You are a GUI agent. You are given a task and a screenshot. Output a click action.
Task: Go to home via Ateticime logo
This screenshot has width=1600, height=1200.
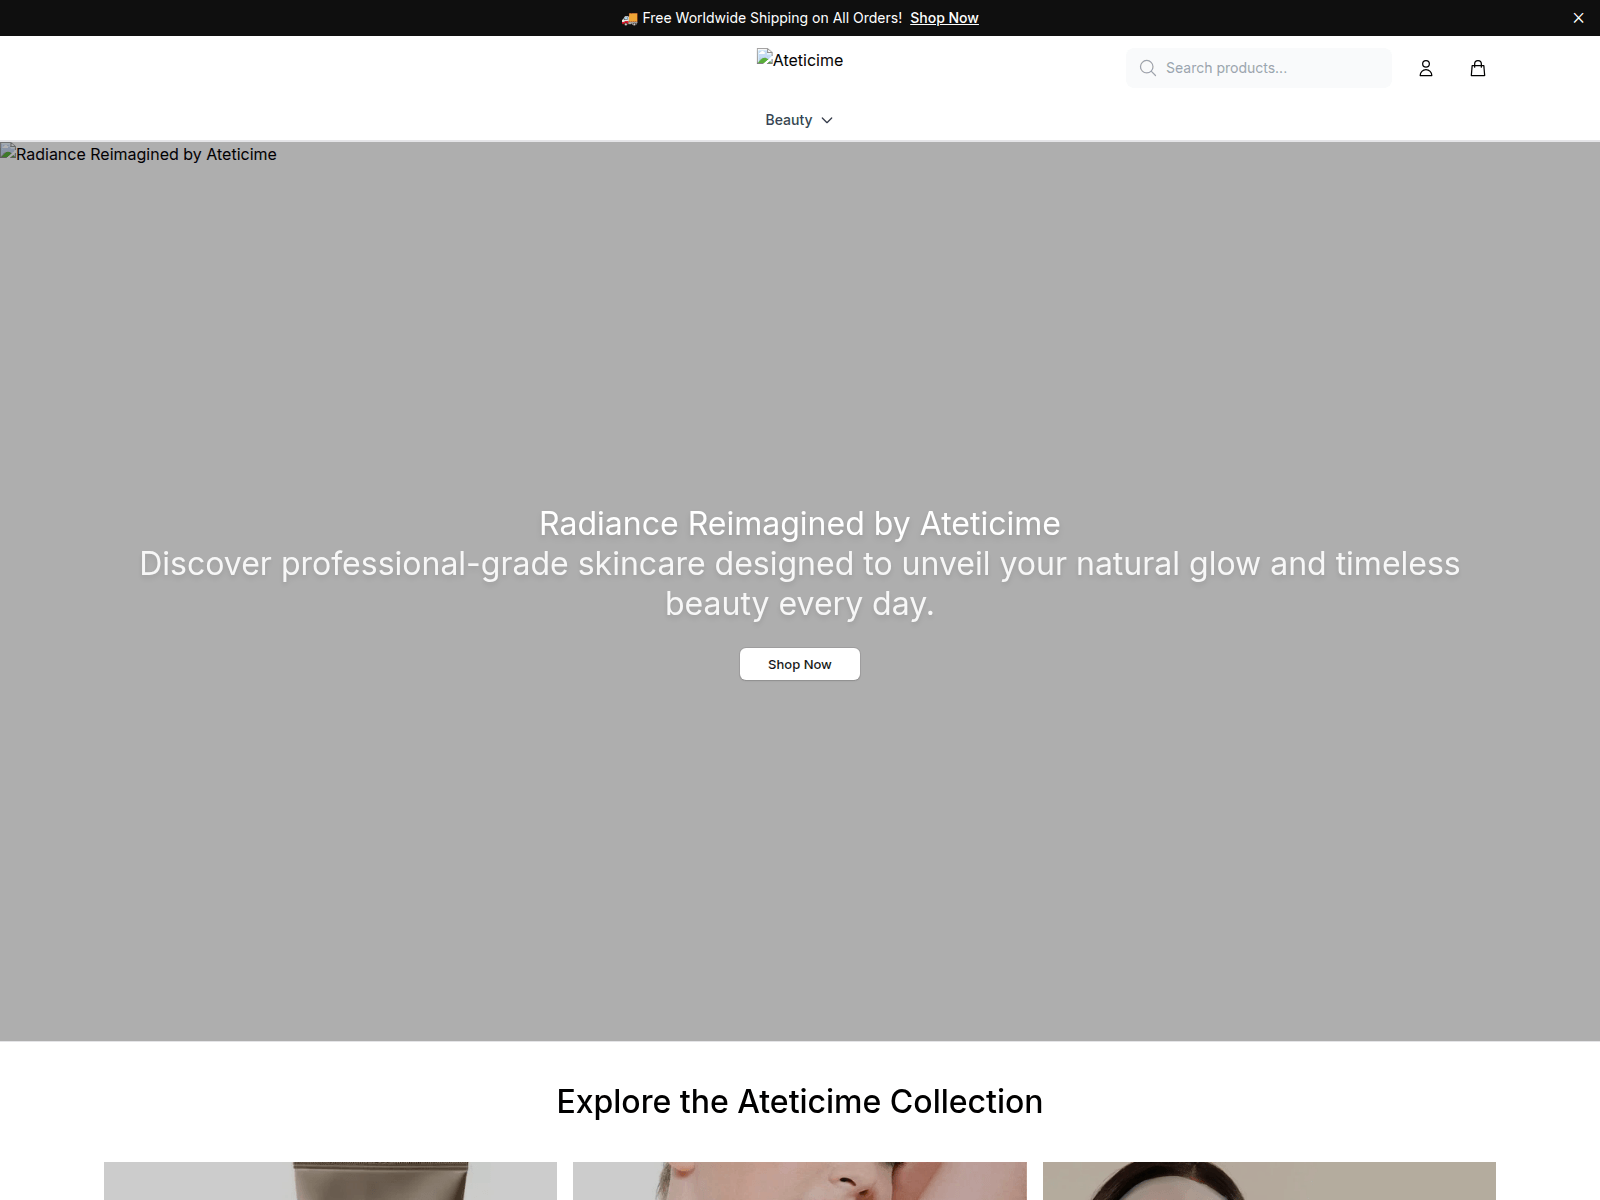(800, 60)
